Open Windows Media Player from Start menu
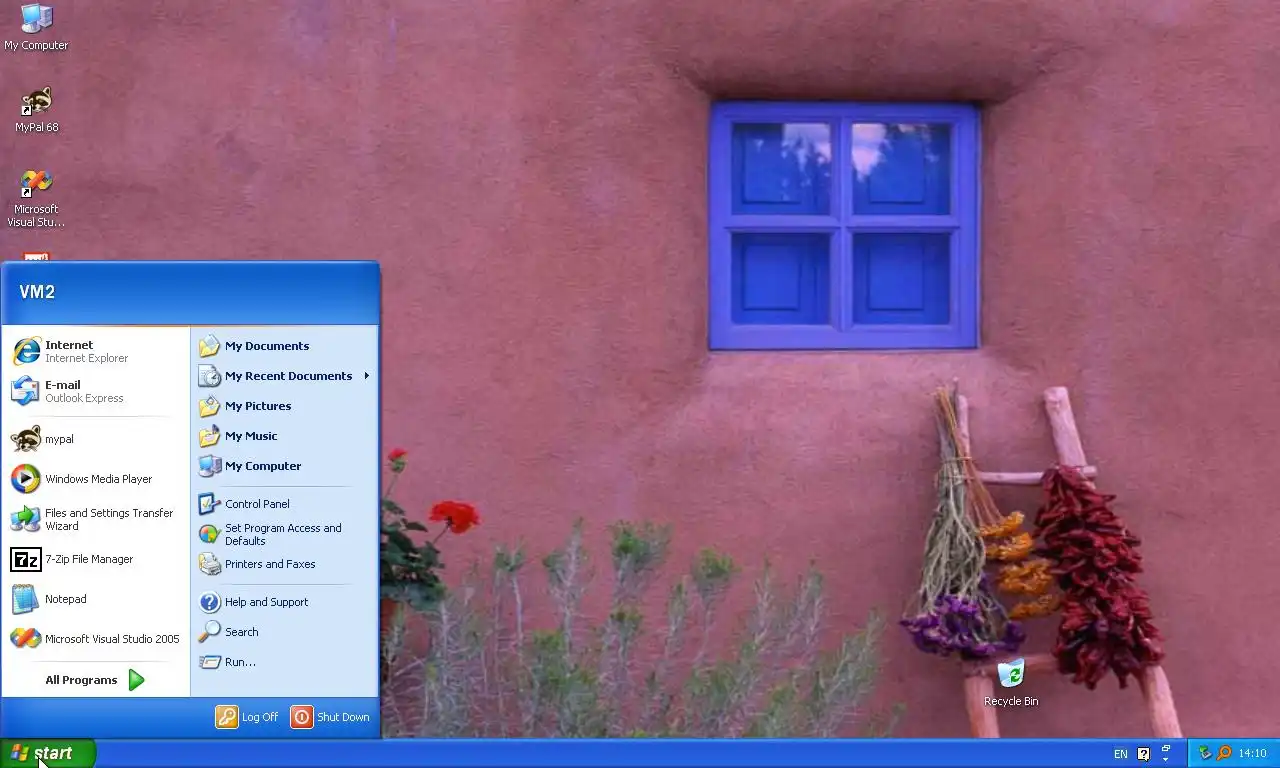Image resolution: width=1280 pixels, height=768 pixels. click(x=97, y=479)
